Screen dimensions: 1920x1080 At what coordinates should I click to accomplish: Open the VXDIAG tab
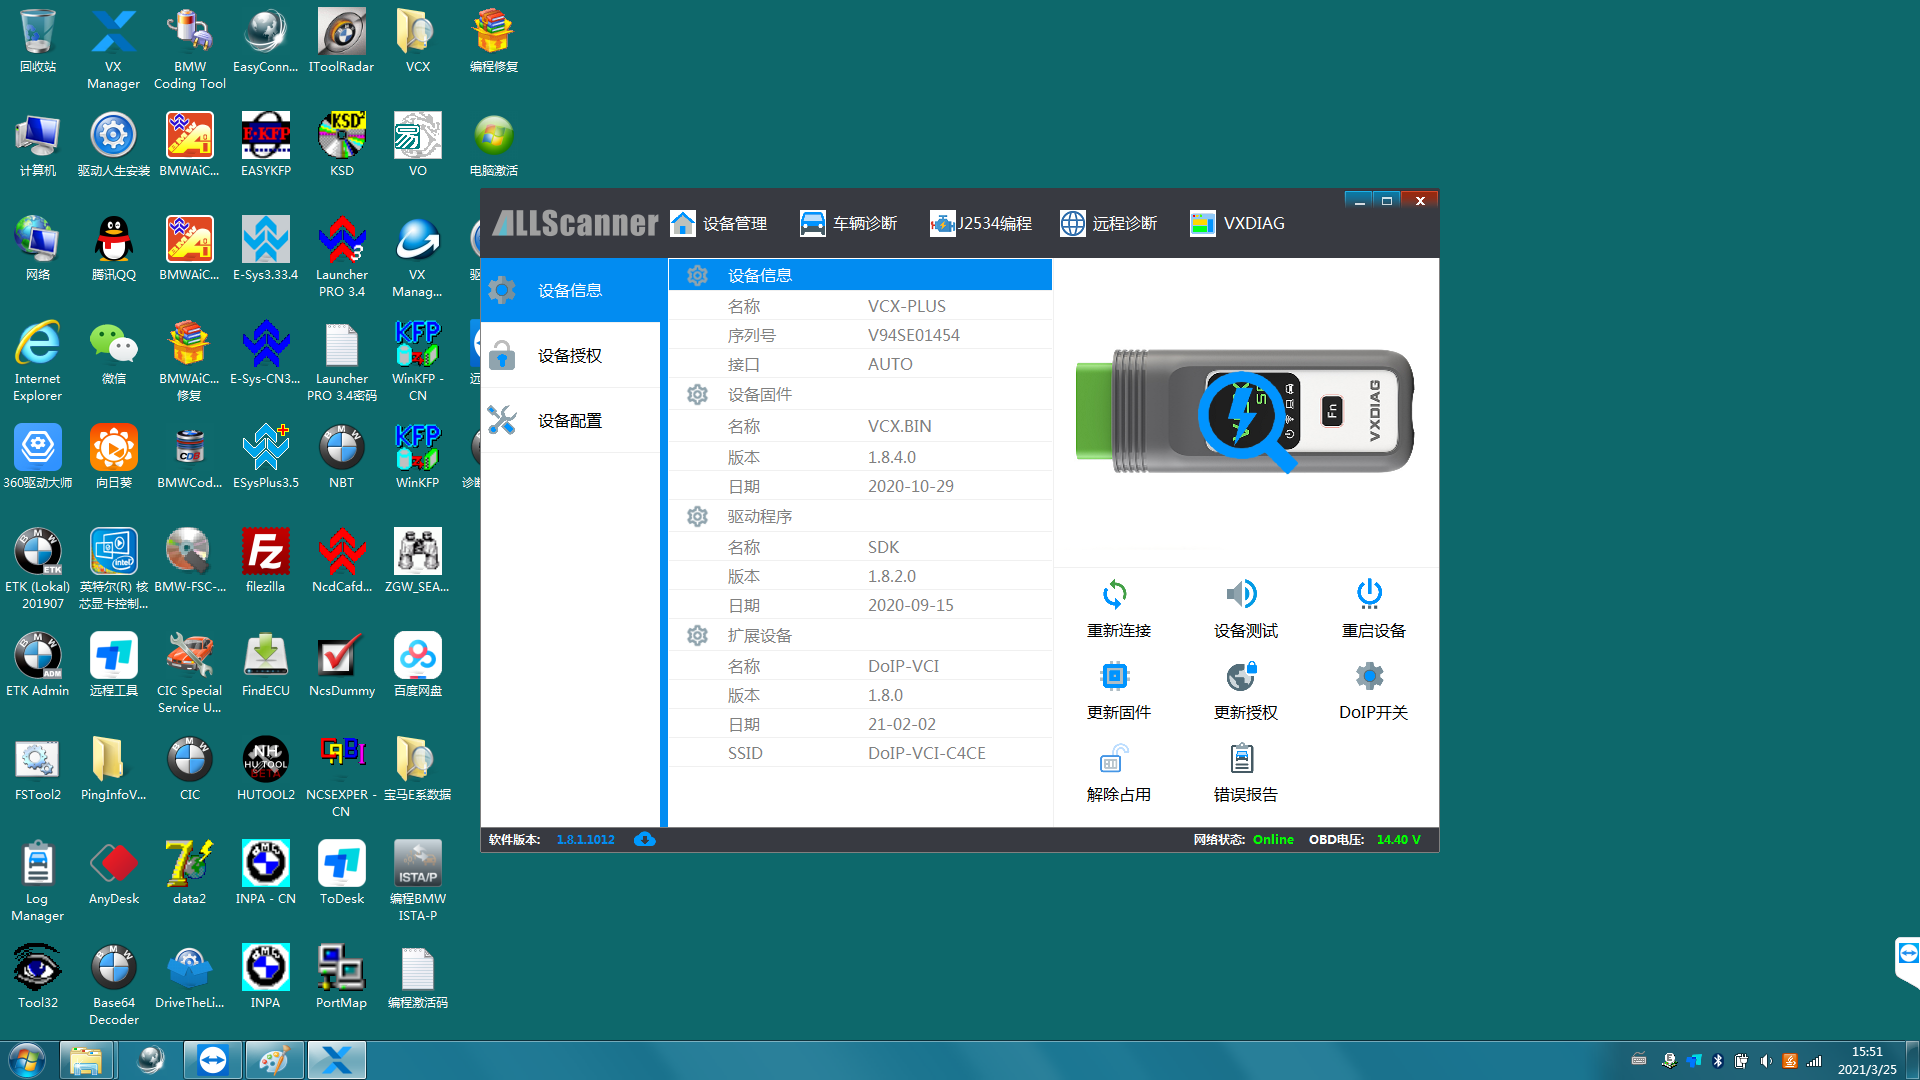(1237, 223)
